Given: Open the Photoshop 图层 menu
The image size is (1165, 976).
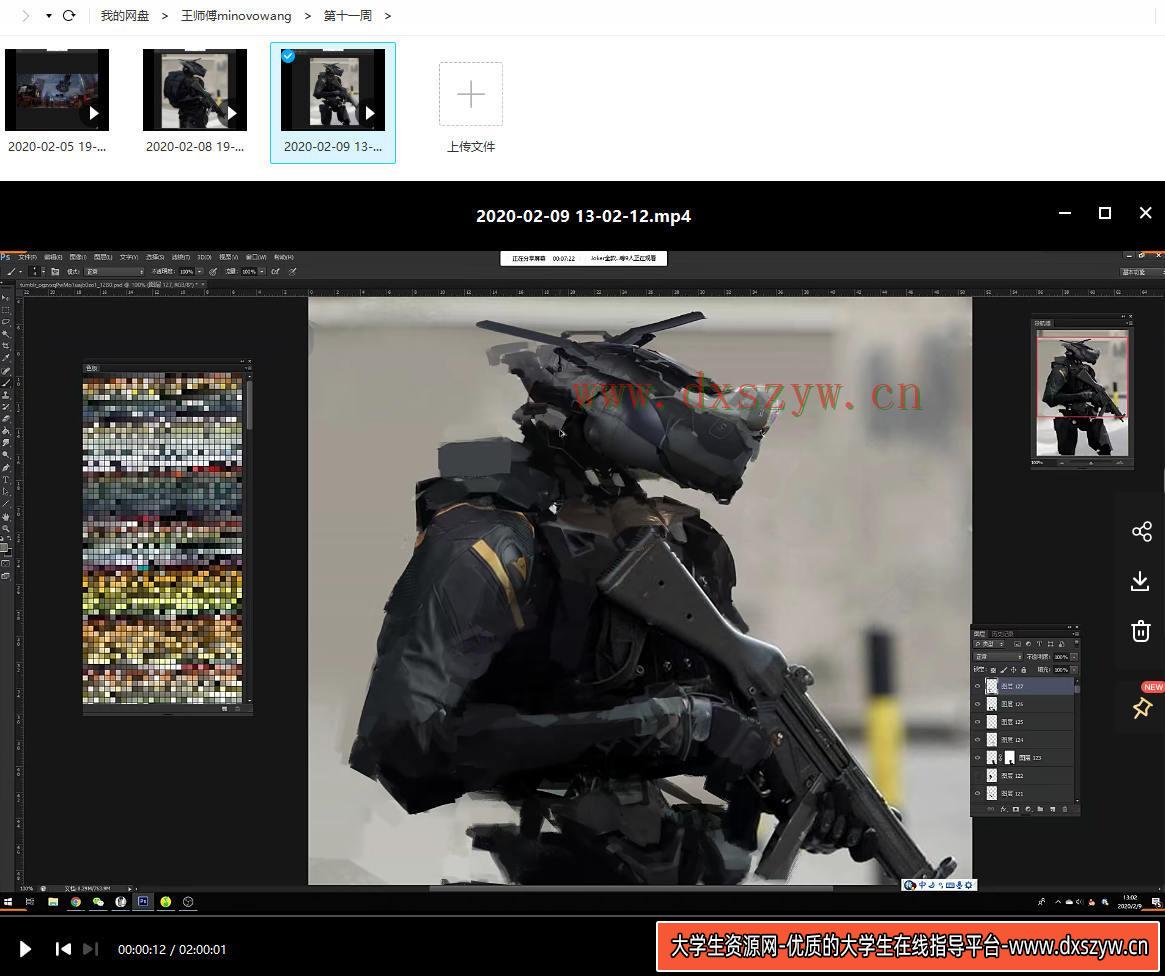Looking at the screenshot, I should coord(103,257).
